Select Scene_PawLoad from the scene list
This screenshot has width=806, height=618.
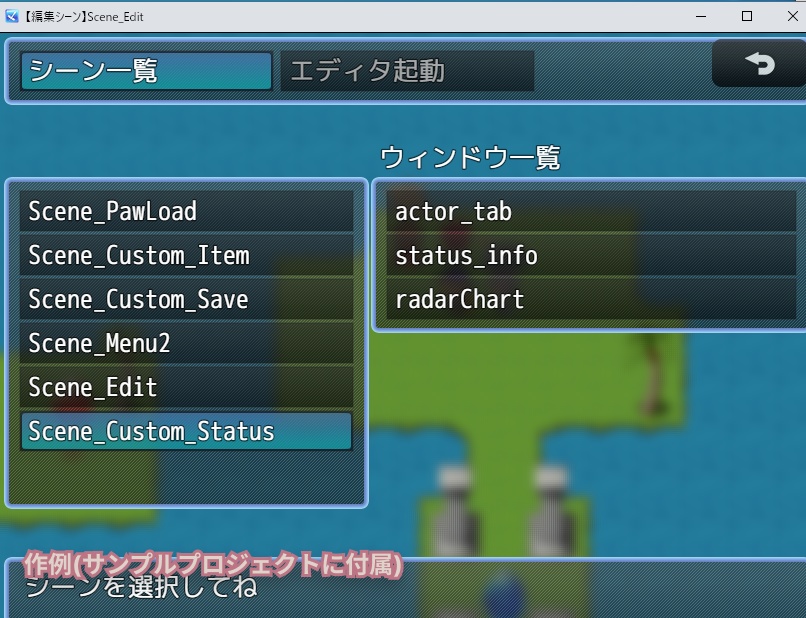(185, 211)
